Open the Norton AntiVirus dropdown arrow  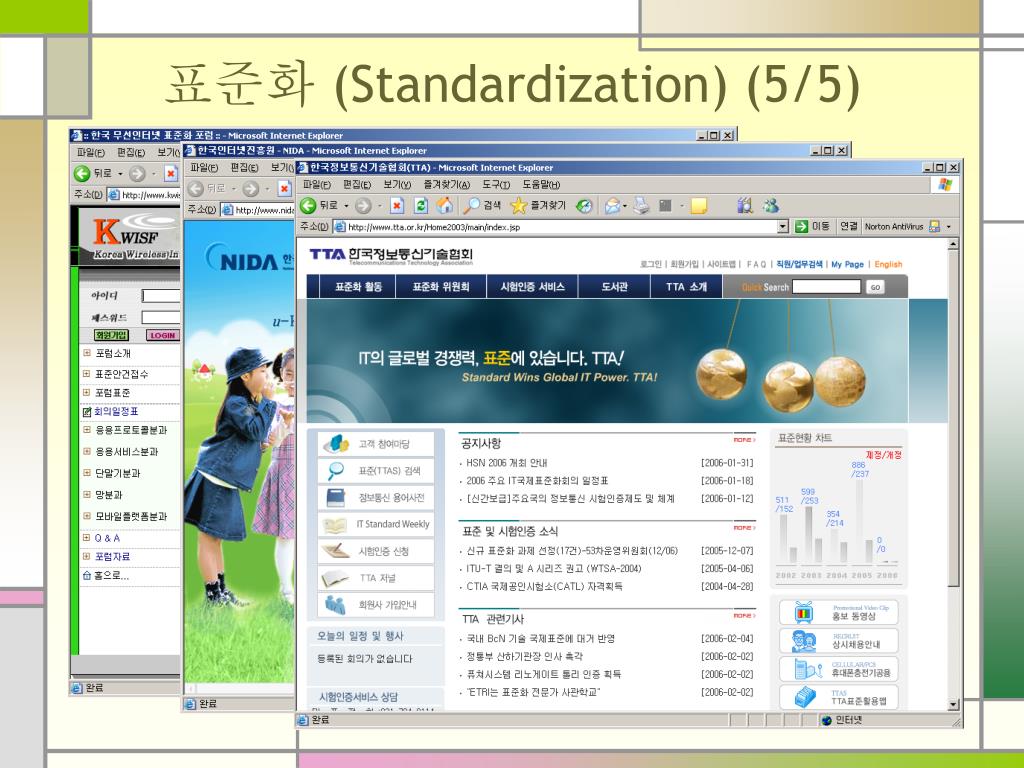tap(949, 227)
